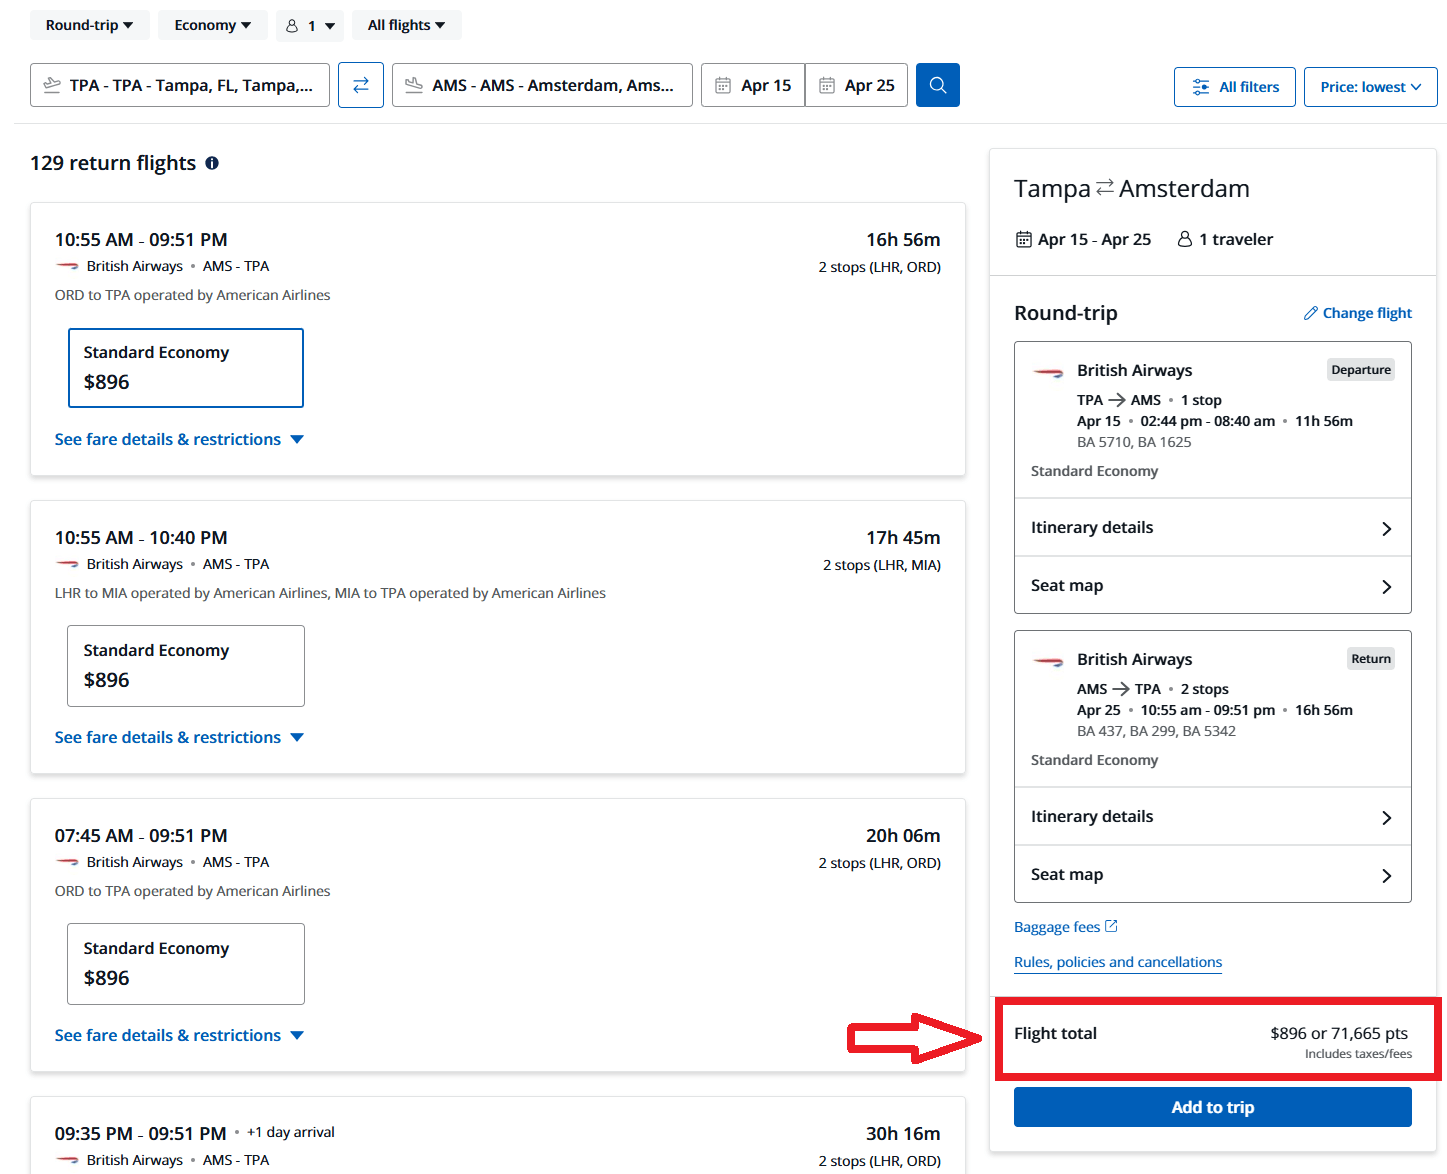Click the pencil Change flight link
This screenshot has height=1174, width=1447.
1357,313
